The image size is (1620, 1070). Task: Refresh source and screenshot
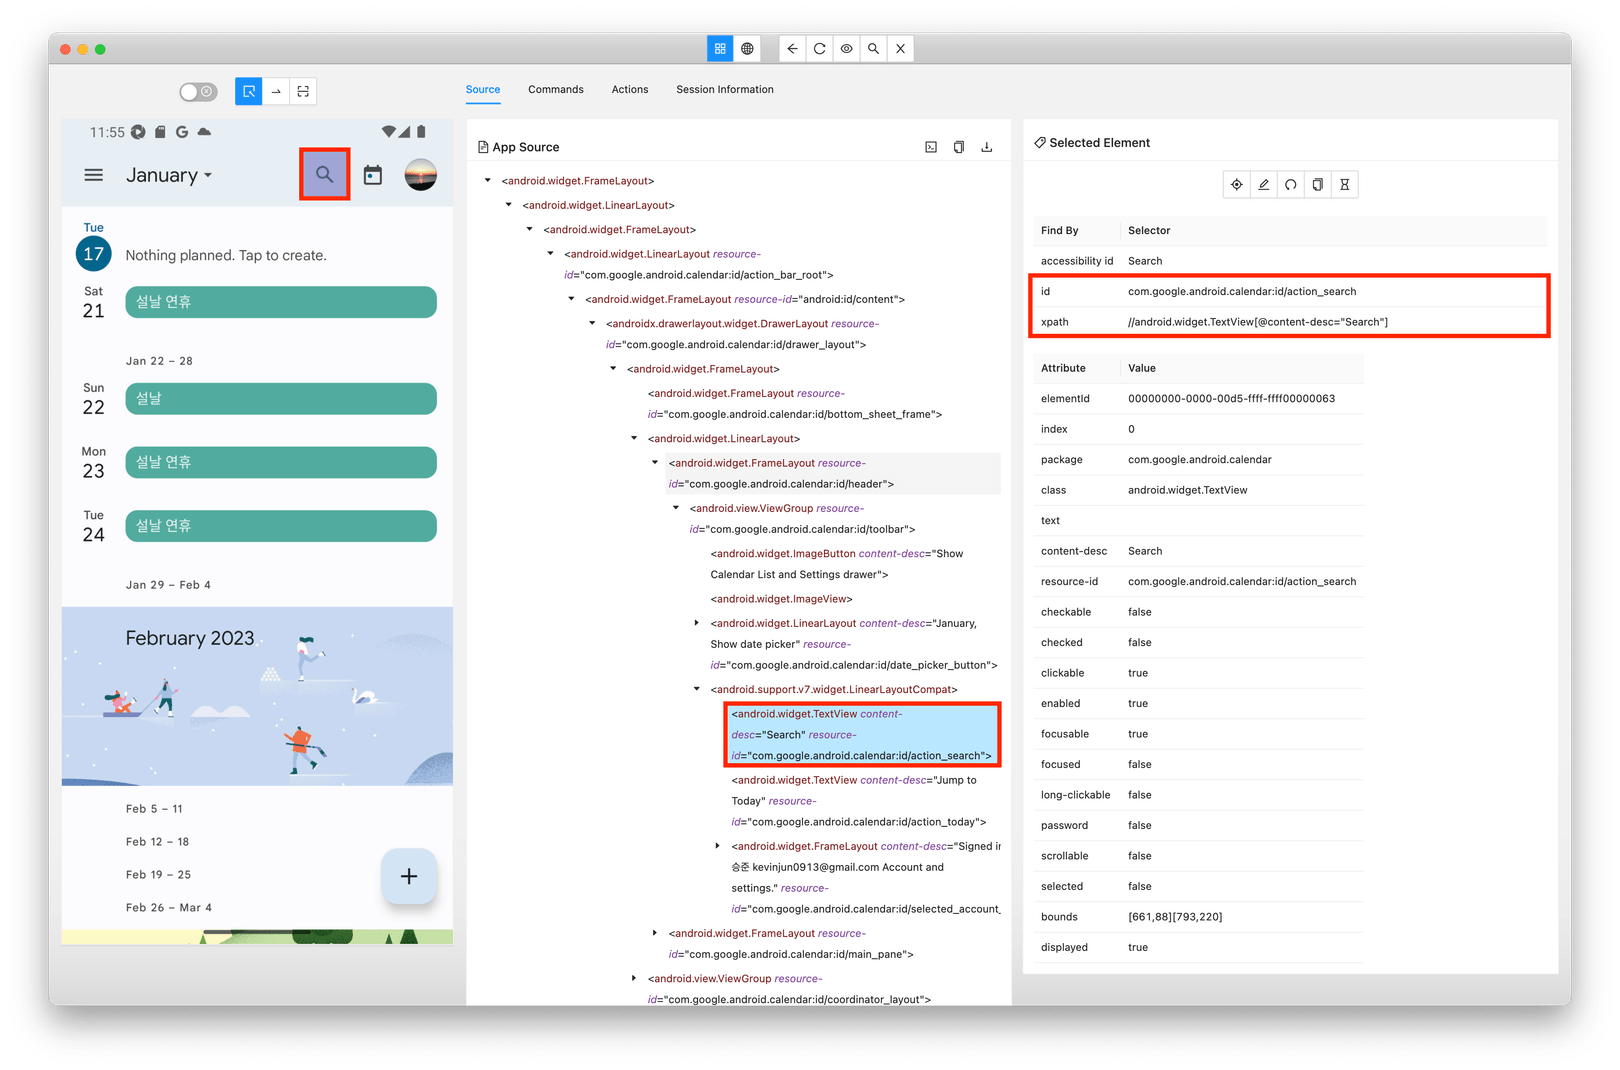[x=819, y=48]
